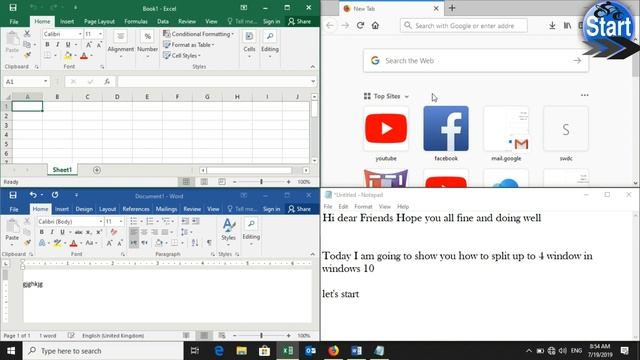Toggle Italic in Word Font group

52,232
